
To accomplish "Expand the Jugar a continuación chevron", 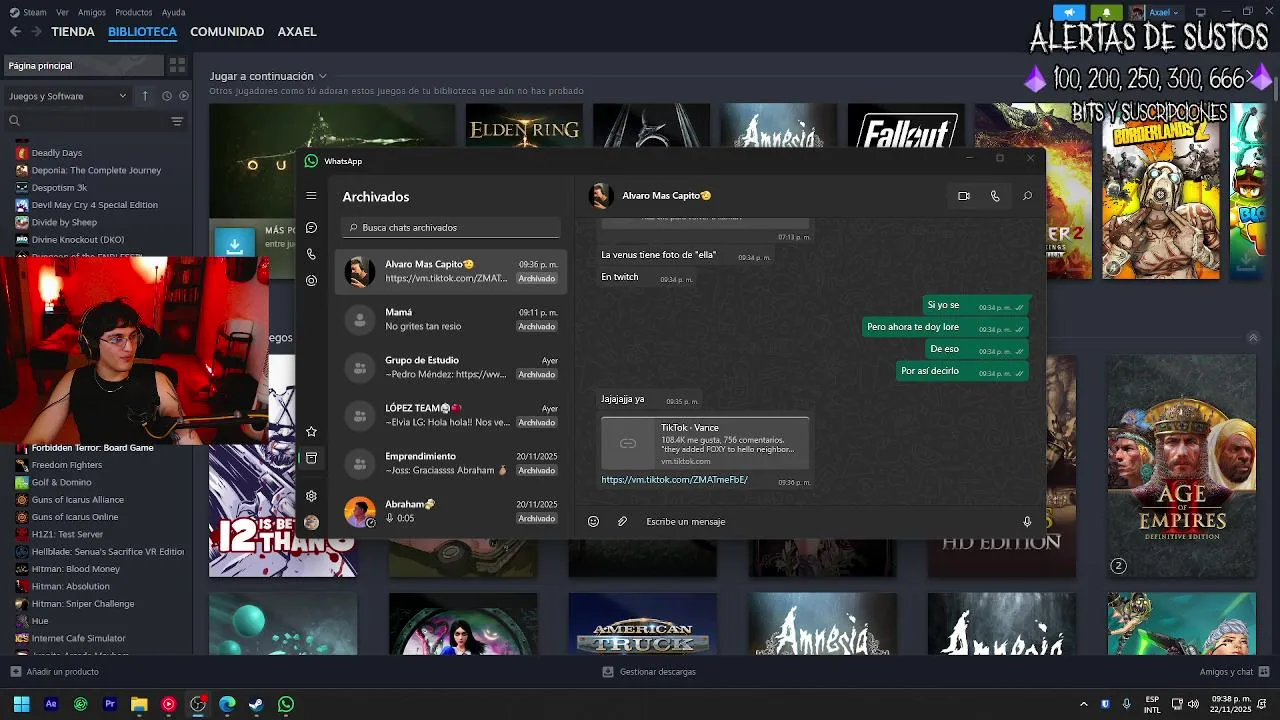I will [323, 76].
